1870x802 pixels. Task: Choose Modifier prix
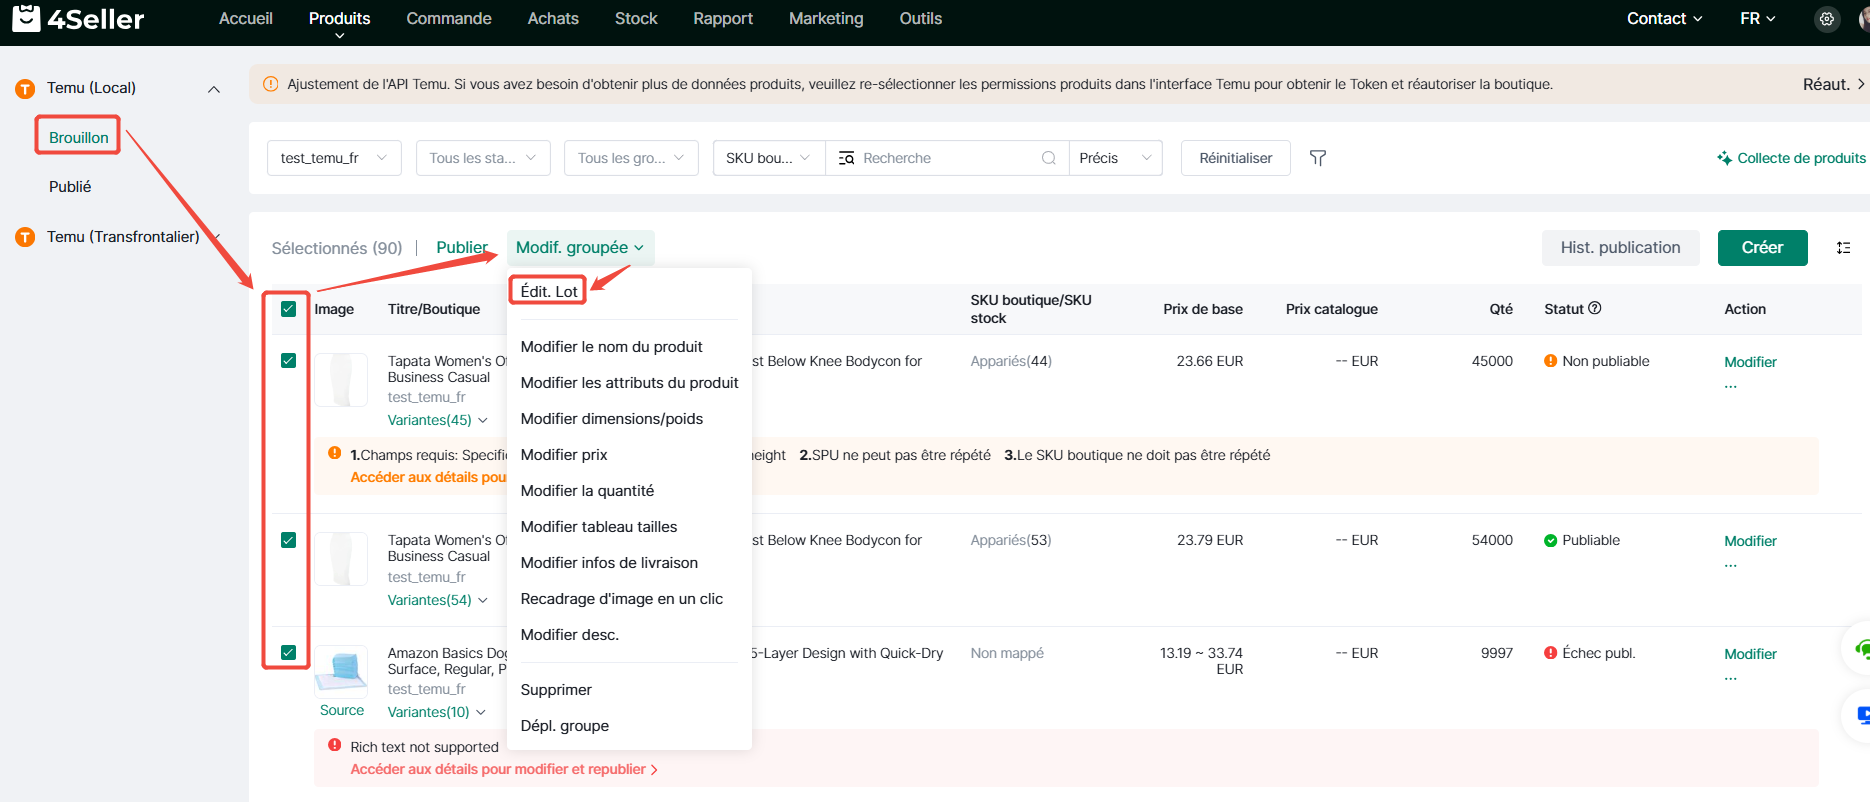[564, 455]
